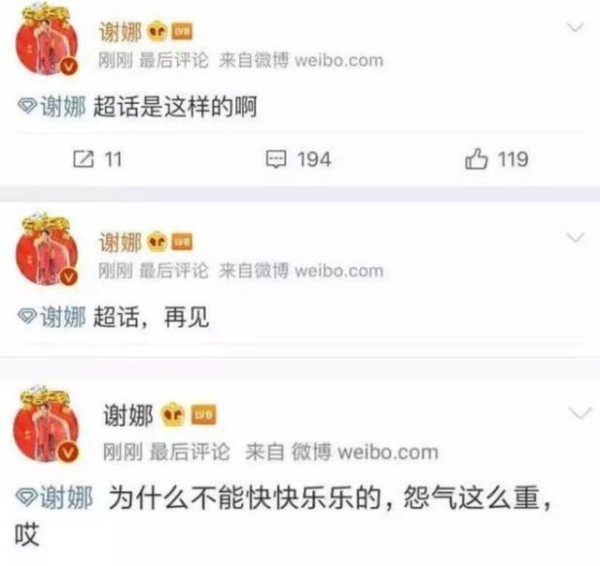600x566 pixels.
Task: Tap the LV8 level badge in second post
Action: click(x=182, y=242)
